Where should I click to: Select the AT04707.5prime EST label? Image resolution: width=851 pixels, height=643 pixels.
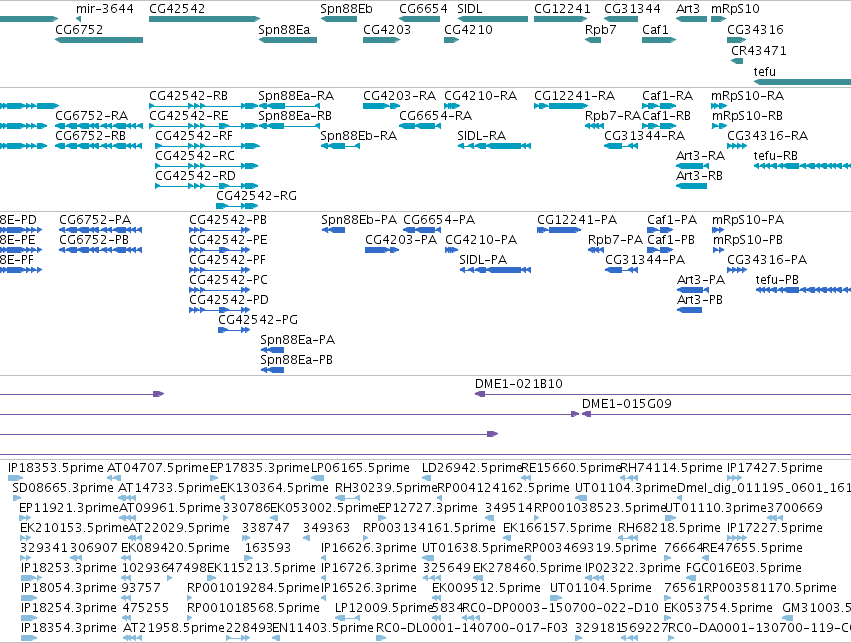coord(157,468)
